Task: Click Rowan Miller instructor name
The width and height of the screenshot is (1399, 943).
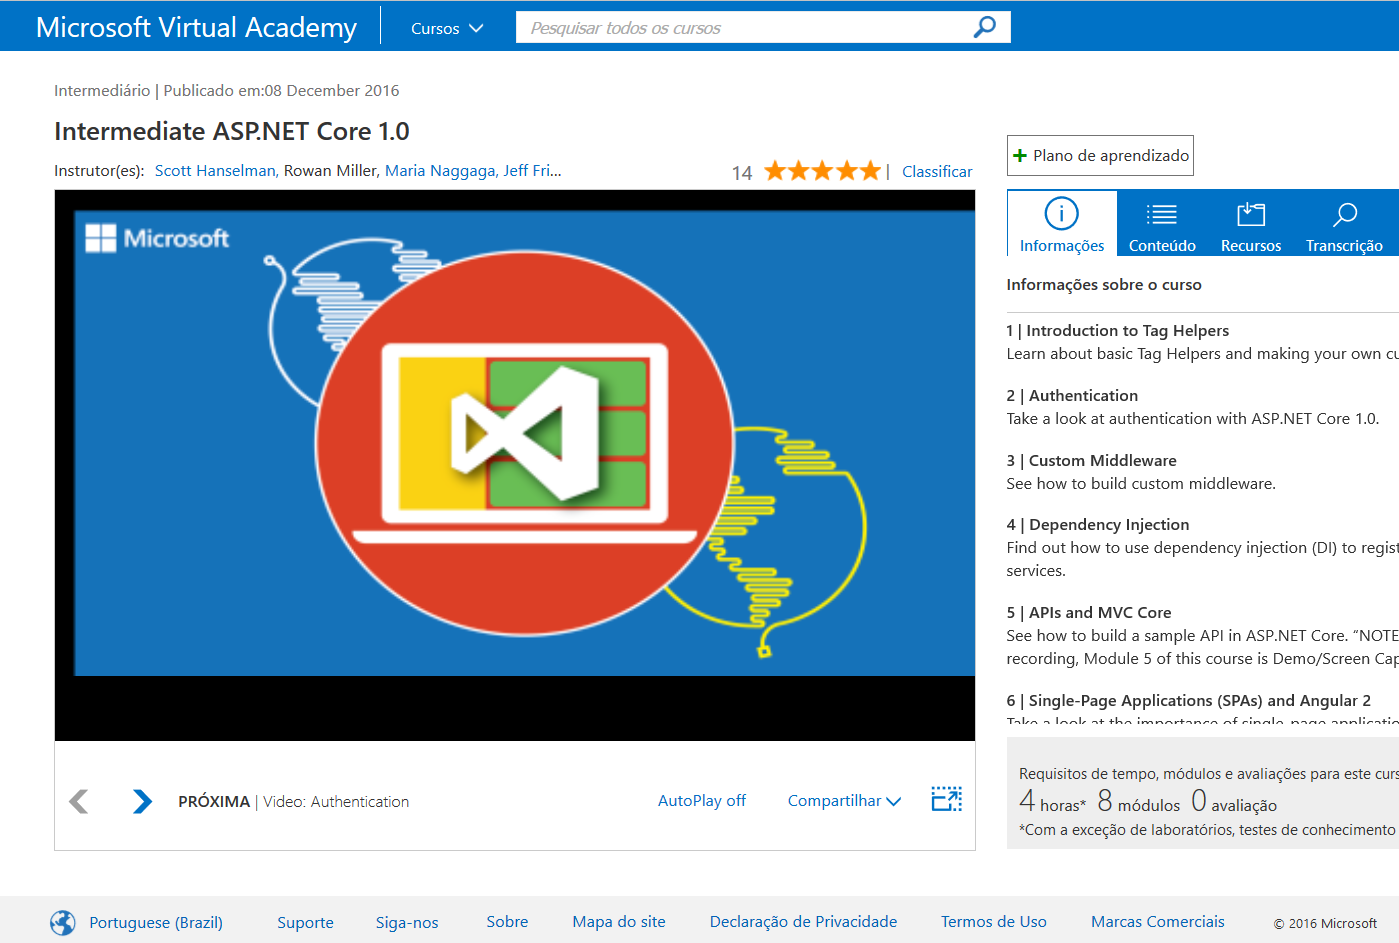Action: 332,171
